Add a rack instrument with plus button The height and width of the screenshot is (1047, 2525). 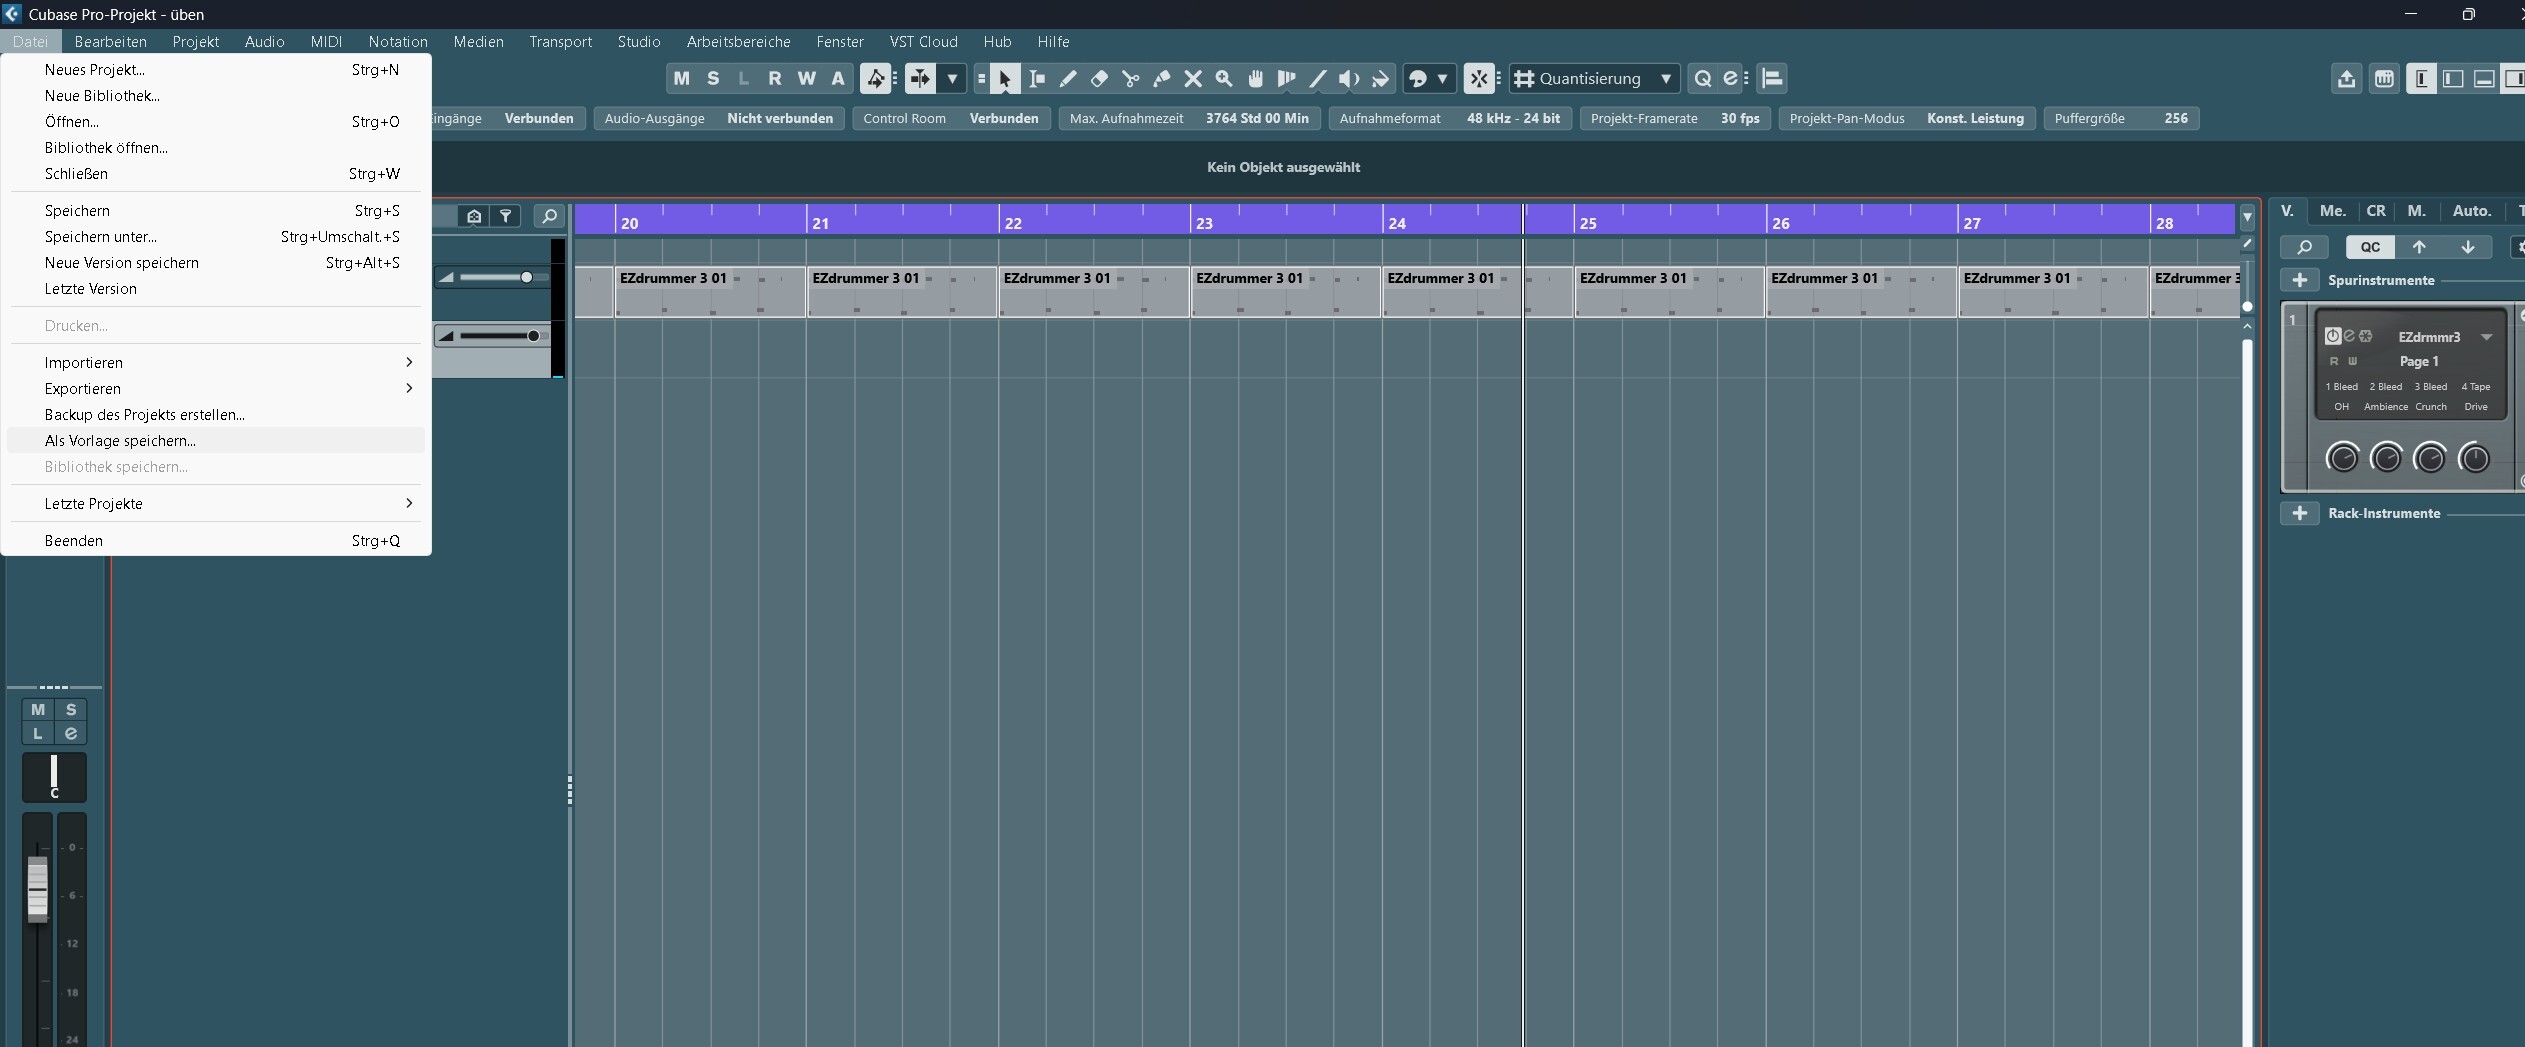[2300, 513]
